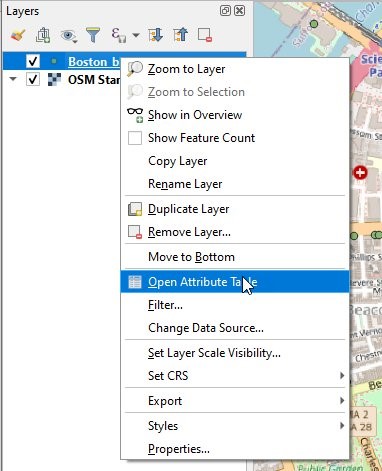The width and height of the screenshot is (382, 471).
Task: Choose Change Data Source...
Action: point(235,328)
